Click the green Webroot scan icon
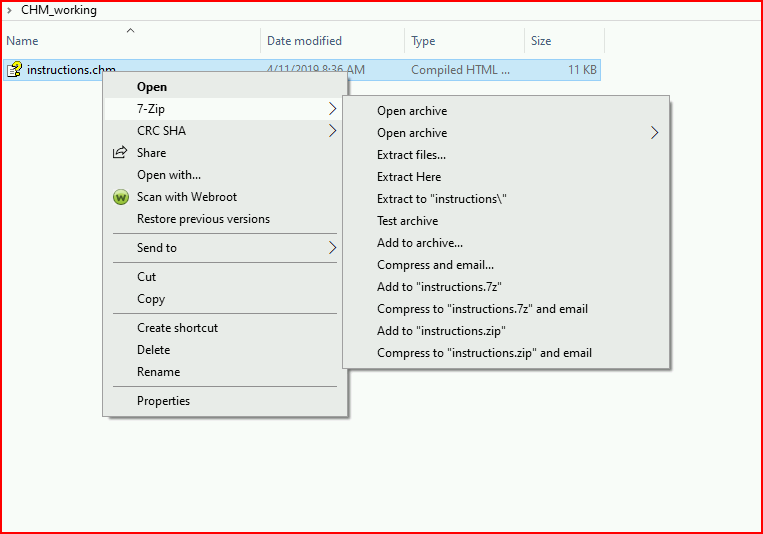Screen dimensions: 763x534 click(121, 197)
